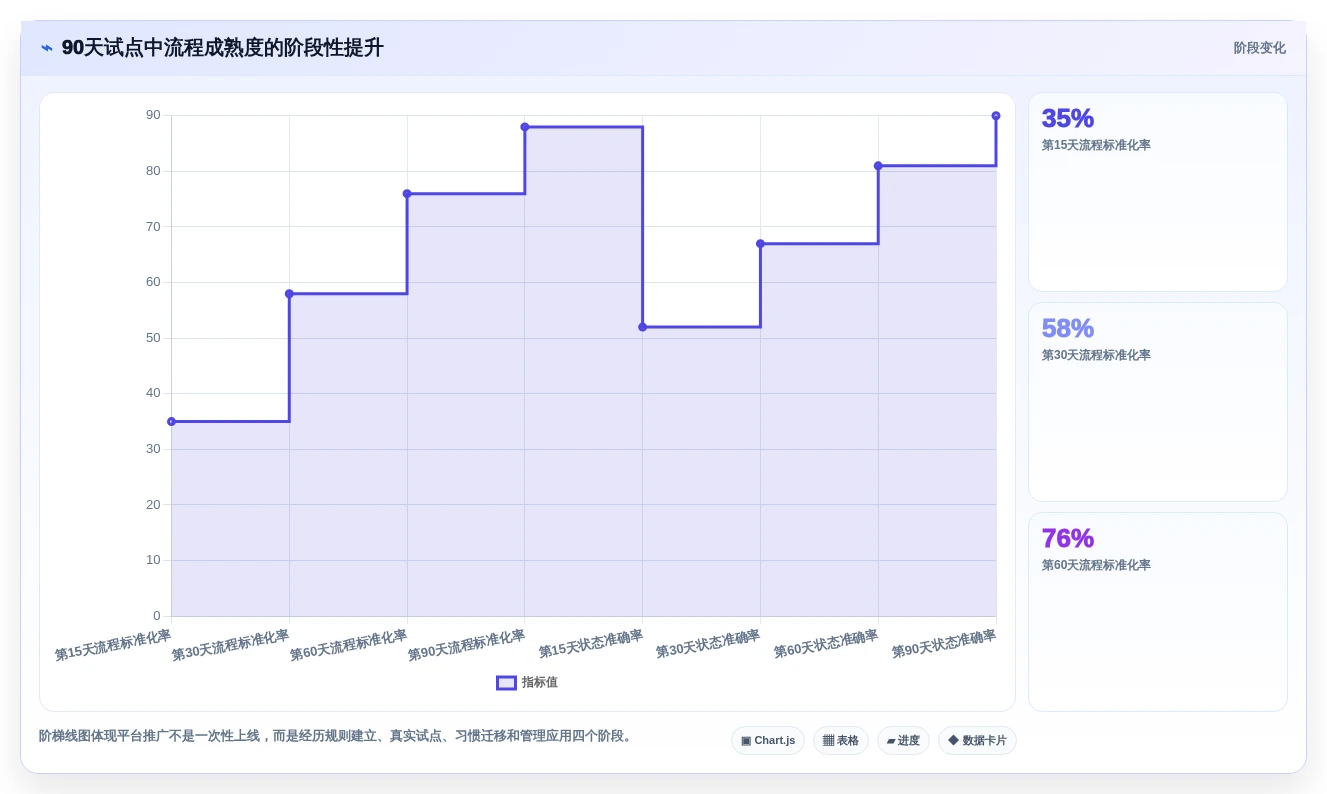This screenshot has height=794, width=1327.
Task: Click x-axis label 第90天状态准确率
Action: 944,644
